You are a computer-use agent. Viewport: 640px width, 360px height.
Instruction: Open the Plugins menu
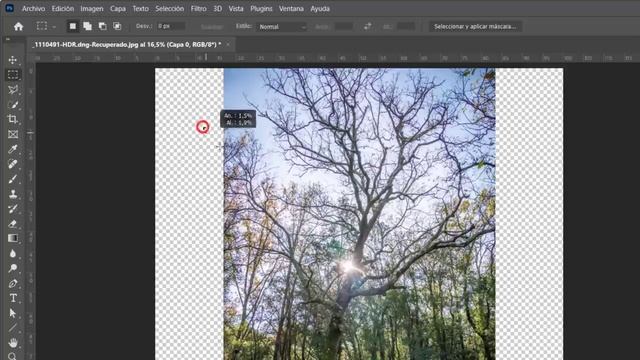(261, 9)
